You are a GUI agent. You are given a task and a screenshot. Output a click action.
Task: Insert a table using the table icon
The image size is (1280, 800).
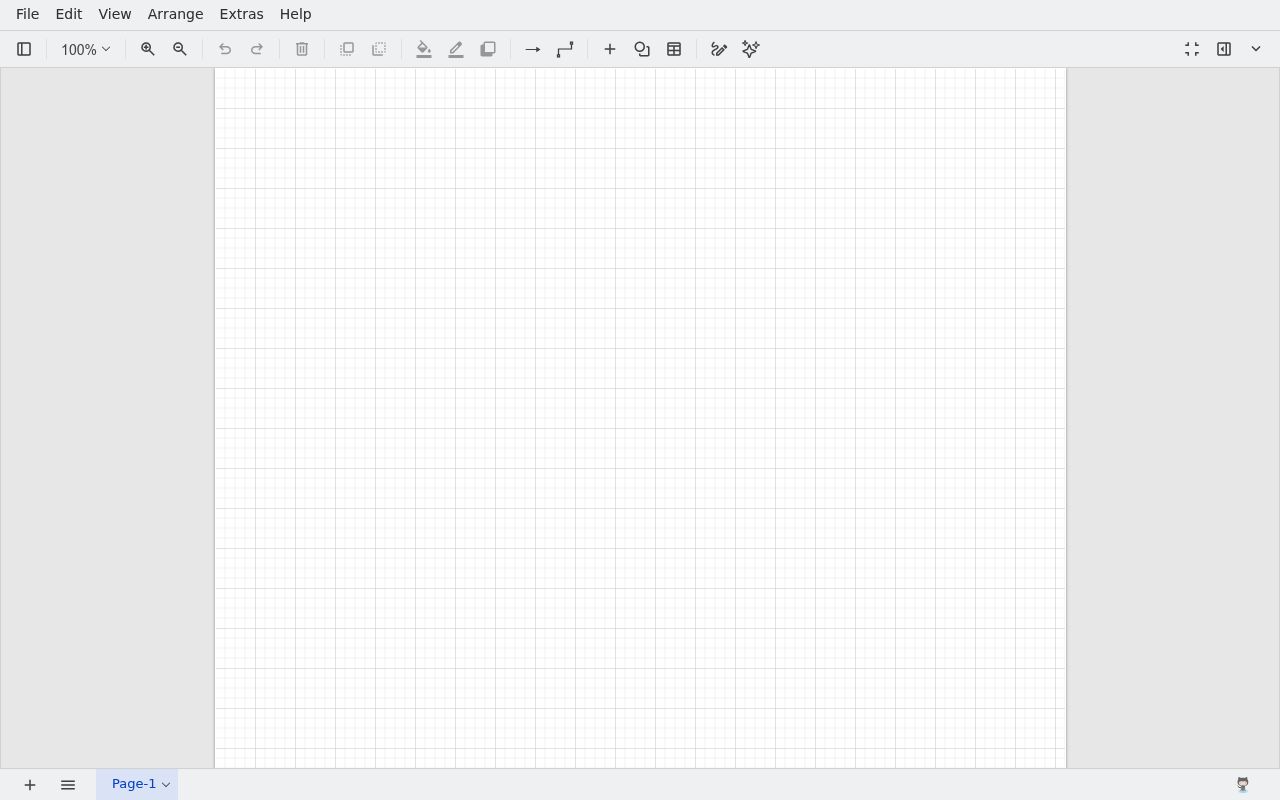pyautogui.click(x=674, y=49)
